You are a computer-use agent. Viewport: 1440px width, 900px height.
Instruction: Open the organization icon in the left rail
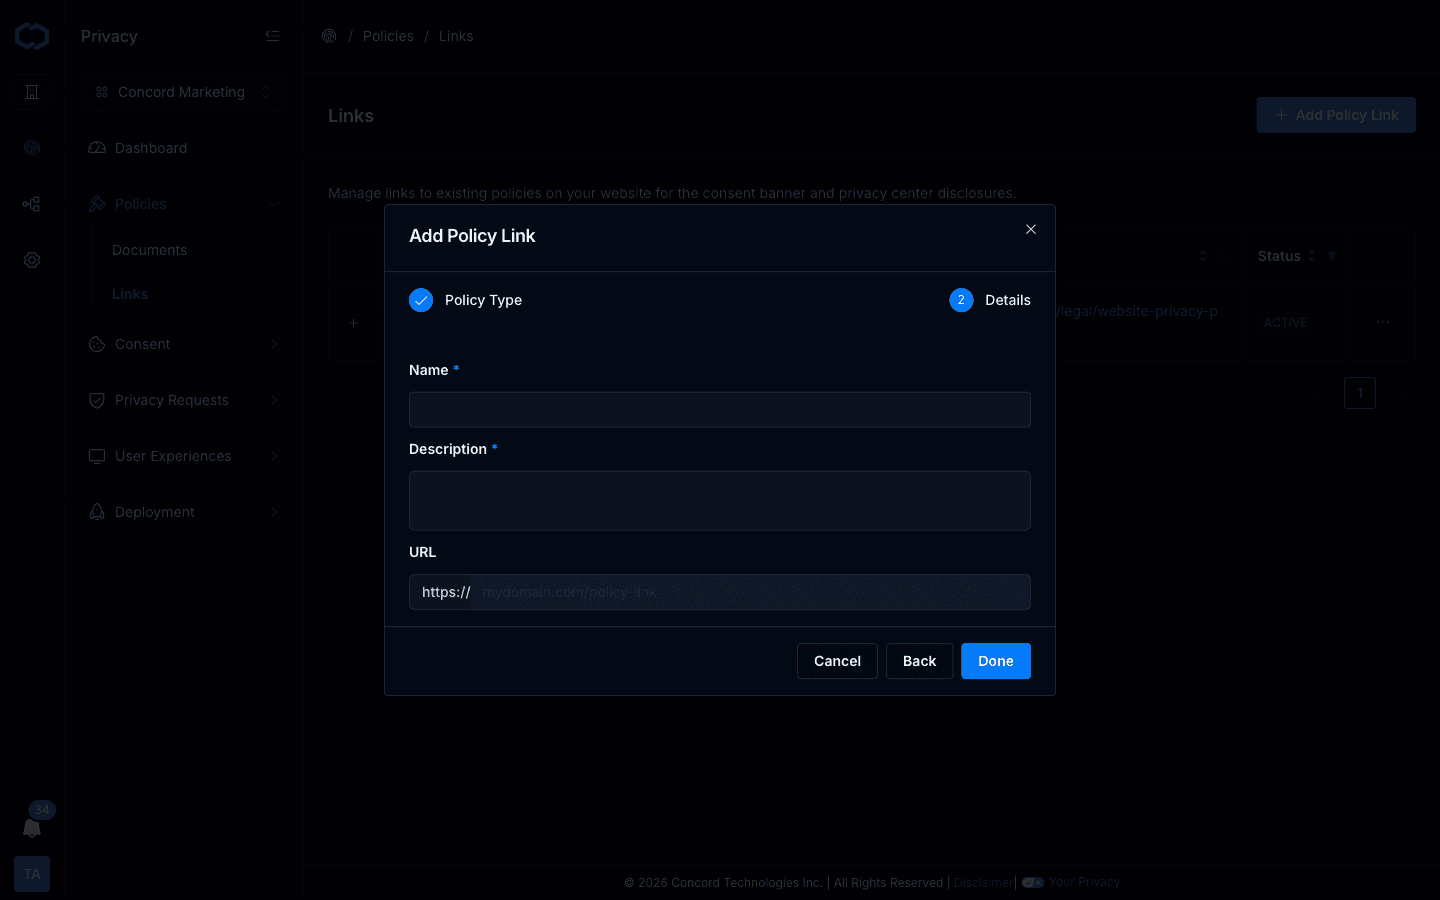tap(31, 91)
